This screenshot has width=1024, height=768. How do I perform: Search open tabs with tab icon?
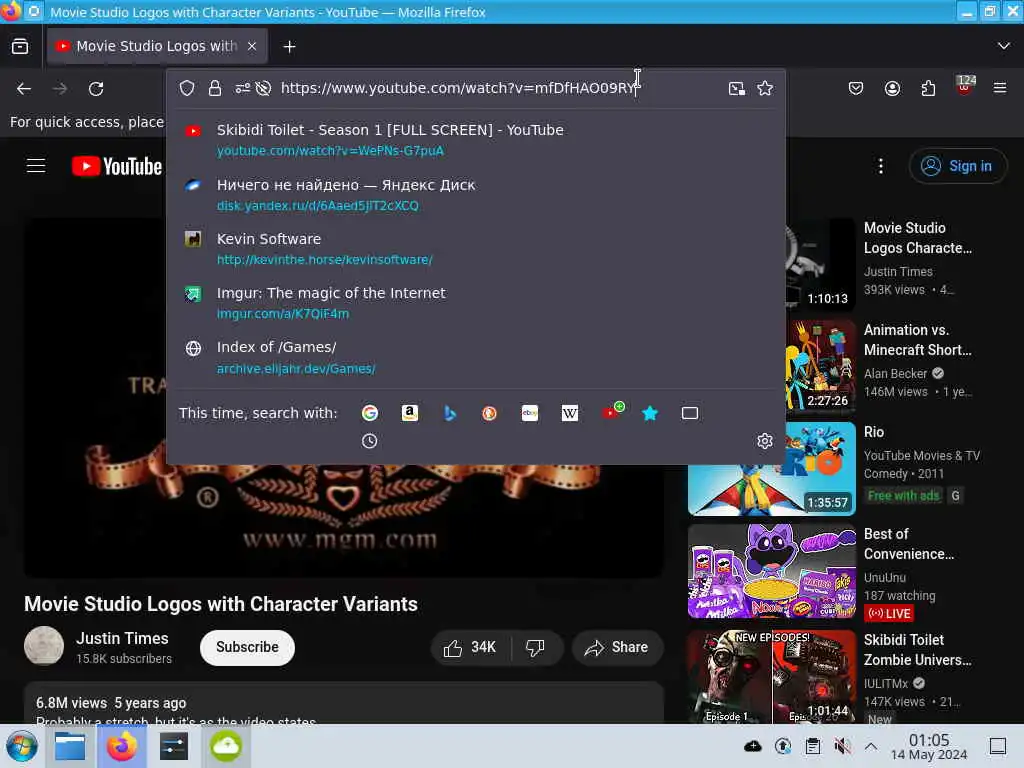pos(690,413)
